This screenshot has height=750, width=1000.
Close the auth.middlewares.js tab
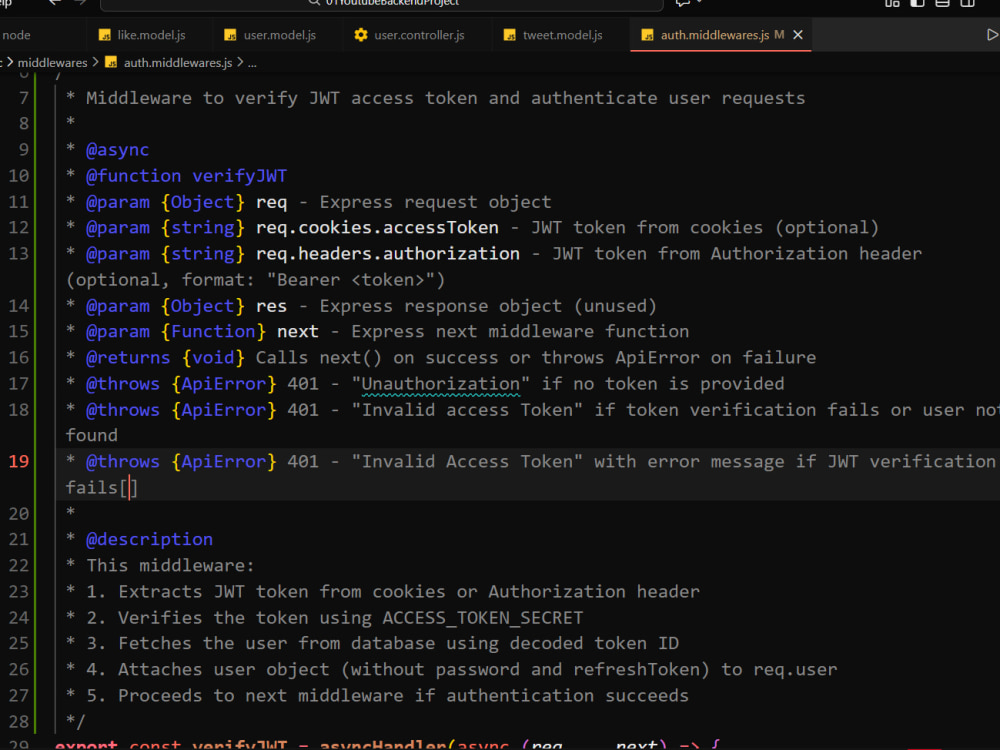(798, 35)
